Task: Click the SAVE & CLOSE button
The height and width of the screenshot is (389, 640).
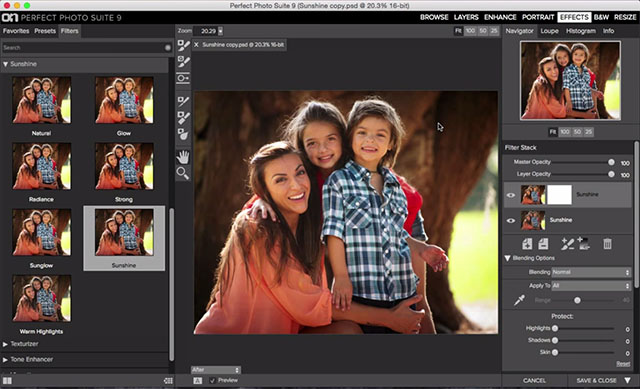Action: pos(596,380)
